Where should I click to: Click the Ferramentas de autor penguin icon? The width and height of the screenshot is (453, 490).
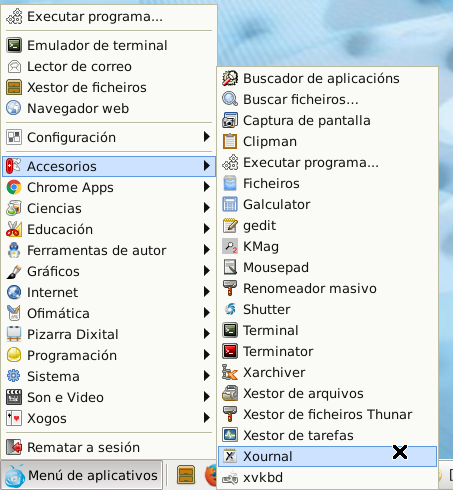pos(14,250)
